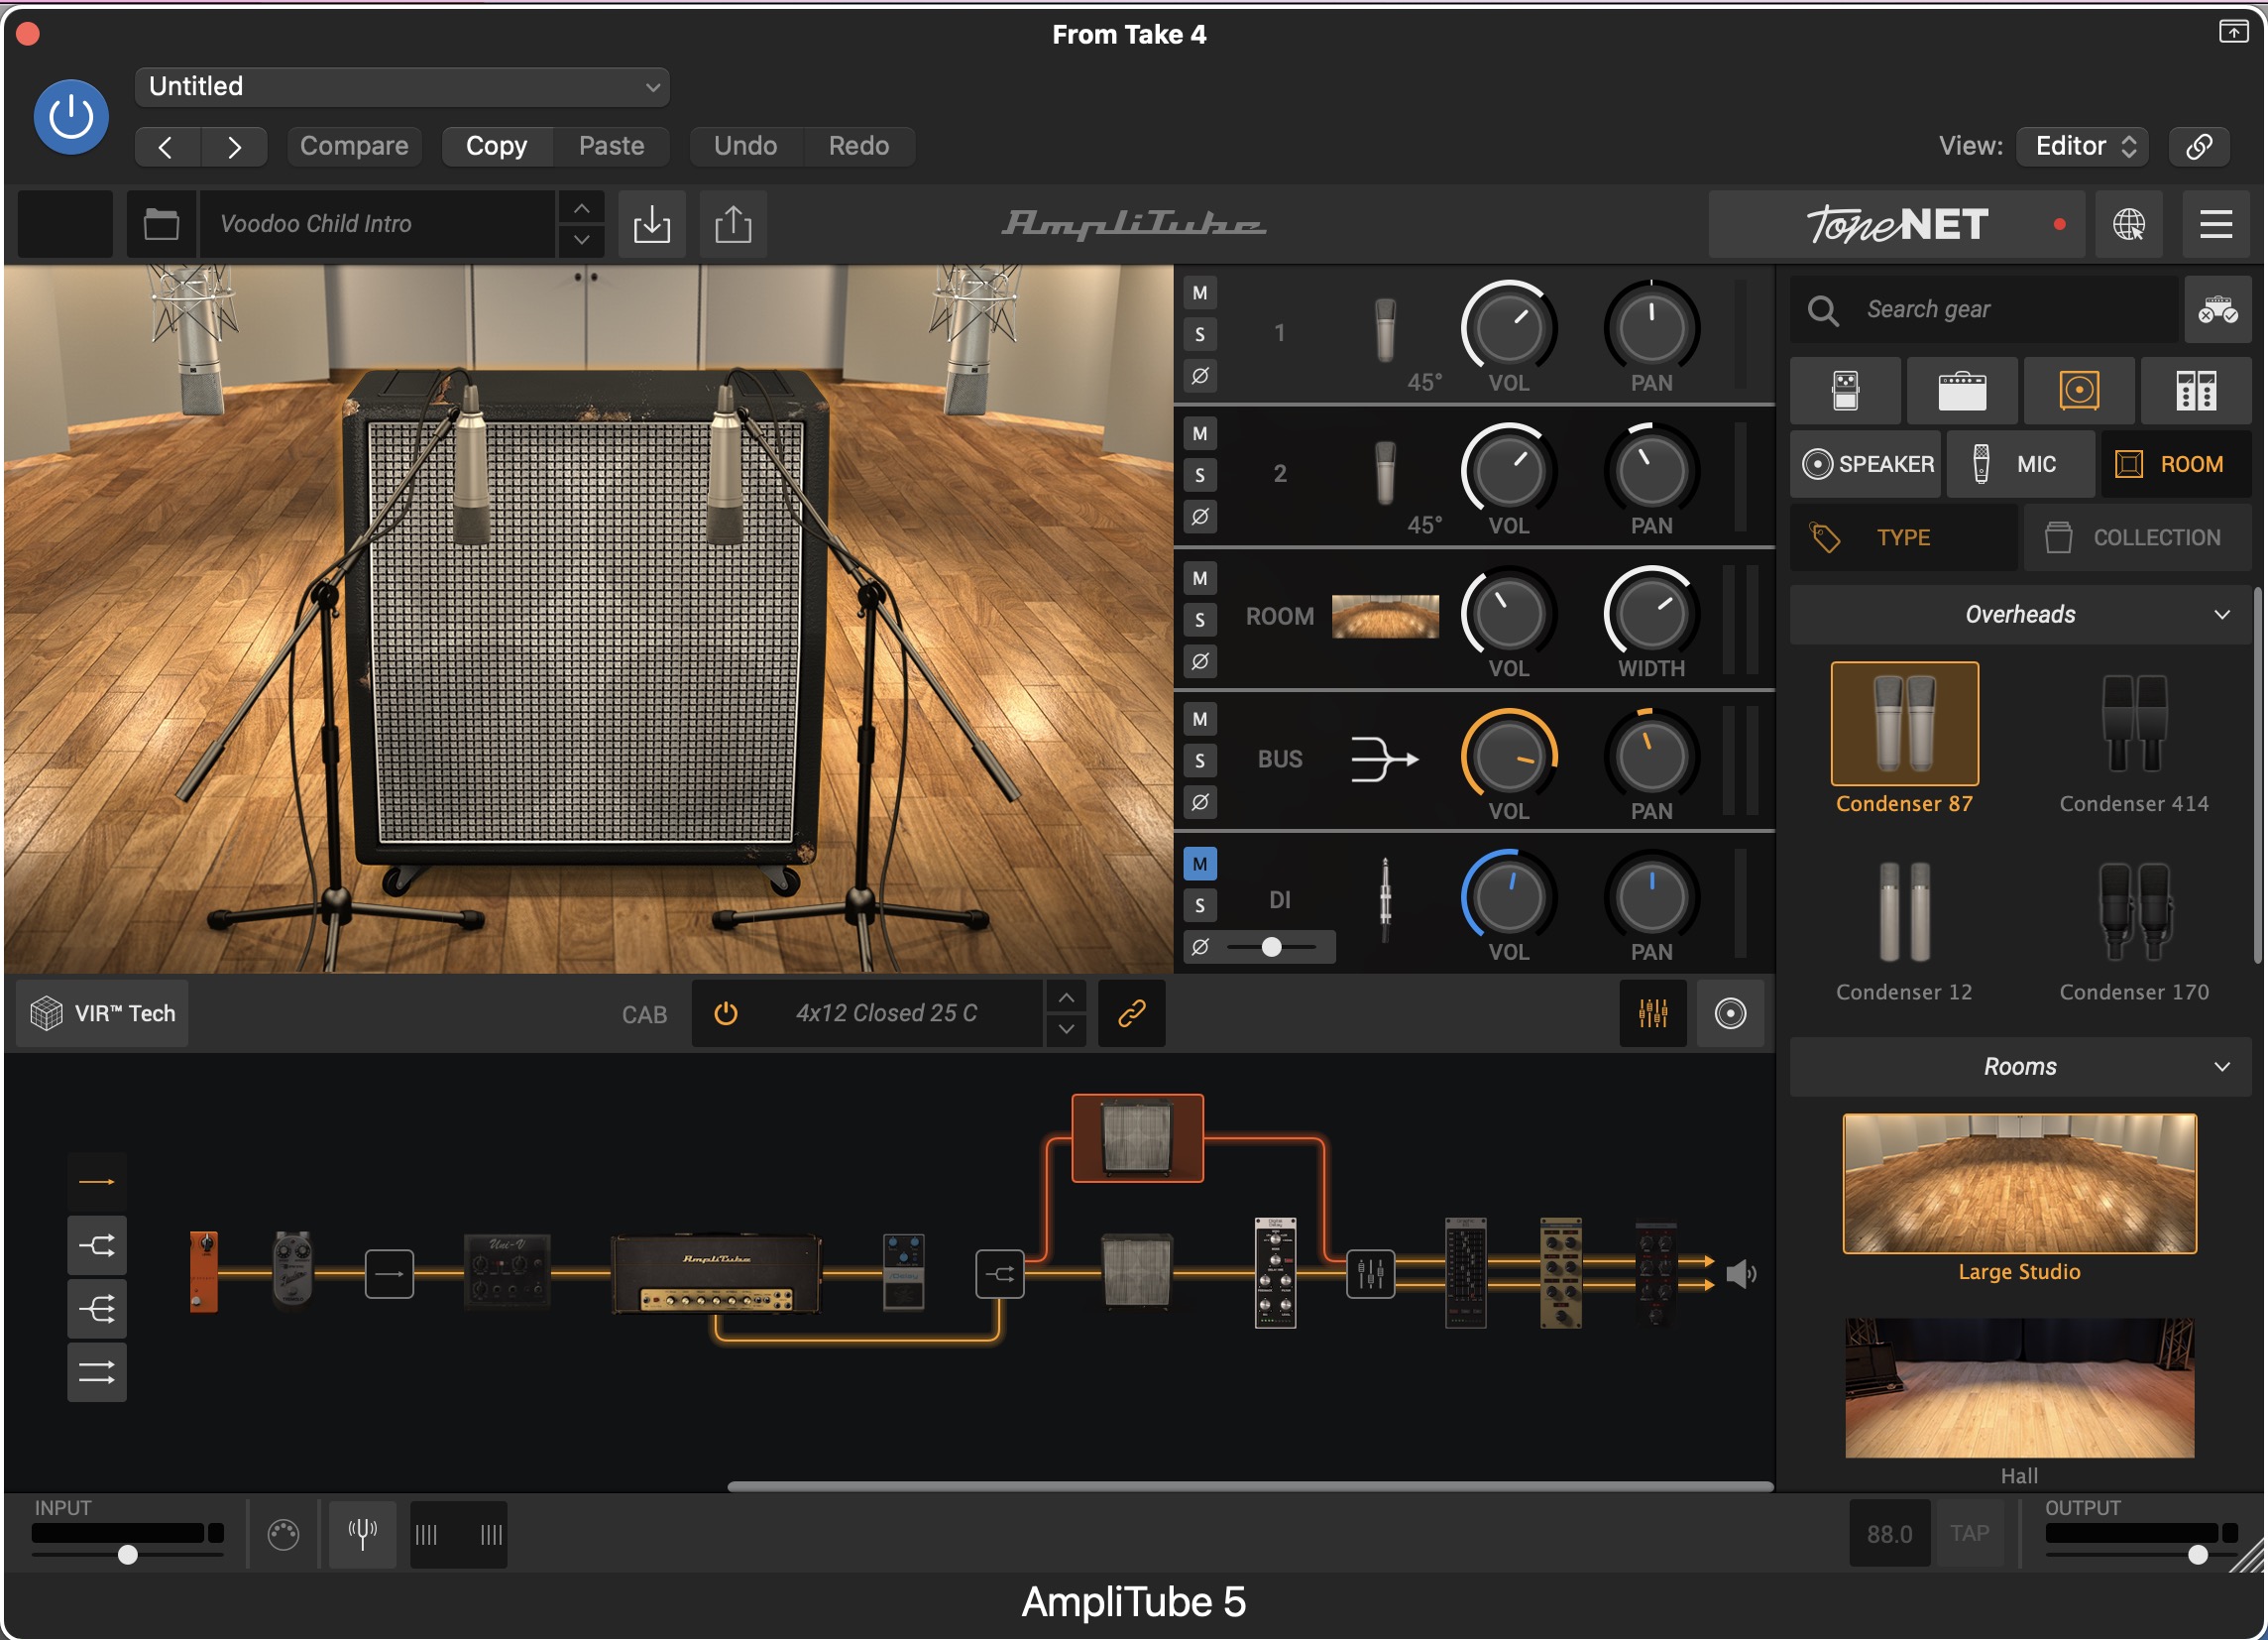Open the VIR Tech view
This screenshot has height=1640, width=2268.
pyautogui.click(x=103, y=1014)
